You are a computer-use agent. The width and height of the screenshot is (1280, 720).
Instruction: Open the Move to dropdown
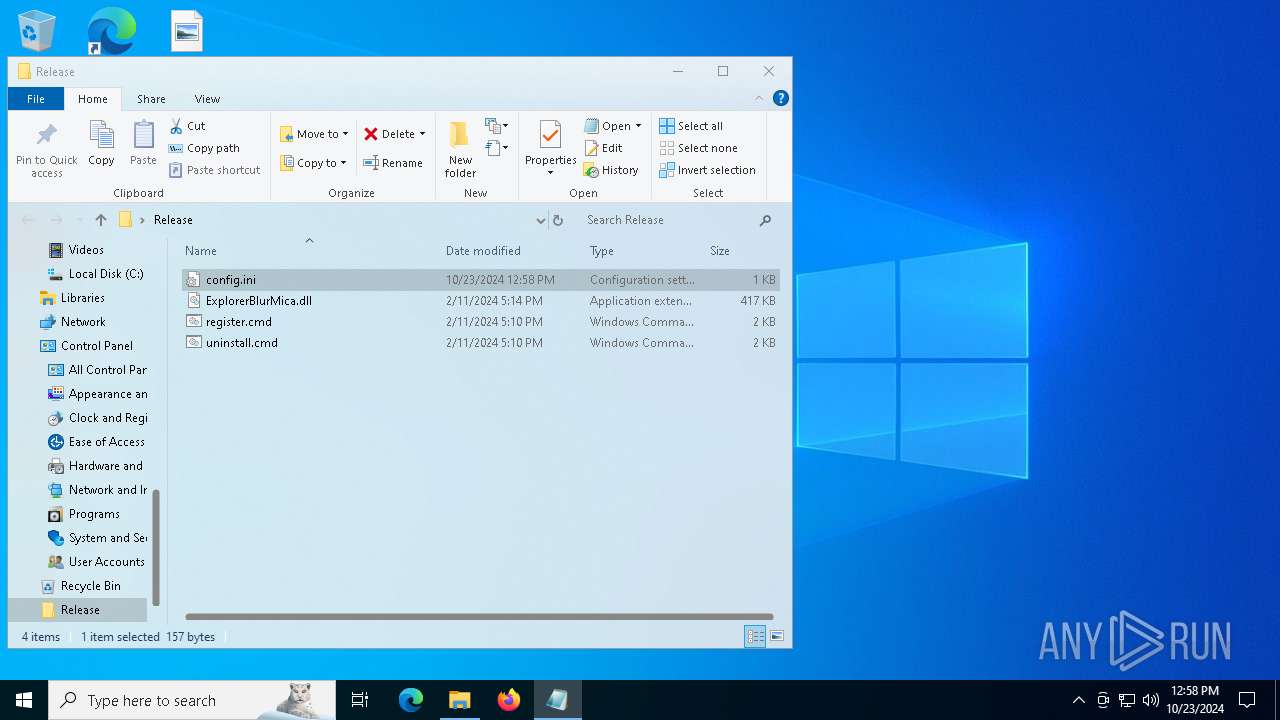313,134
